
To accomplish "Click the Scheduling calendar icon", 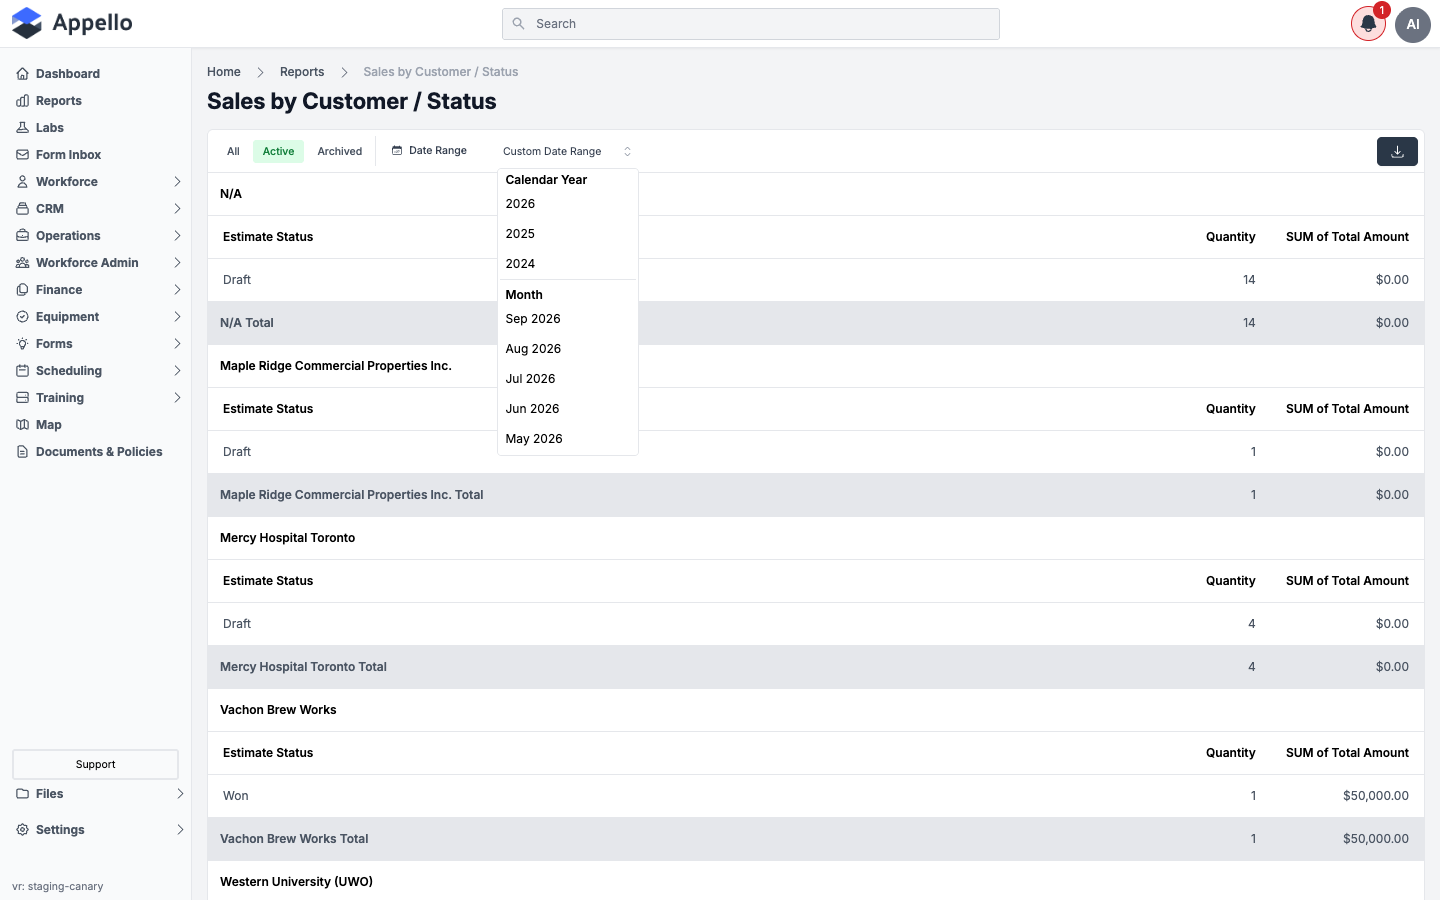I will coord(22,371).
